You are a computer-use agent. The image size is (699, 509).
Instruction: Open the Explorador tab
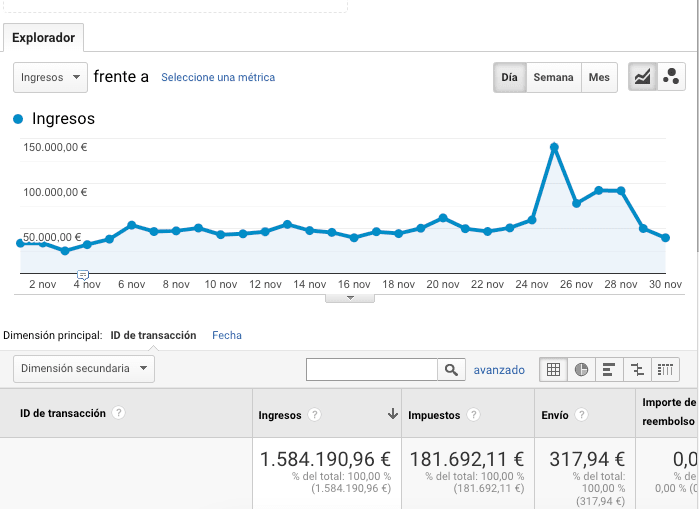(x=43, y=38)
